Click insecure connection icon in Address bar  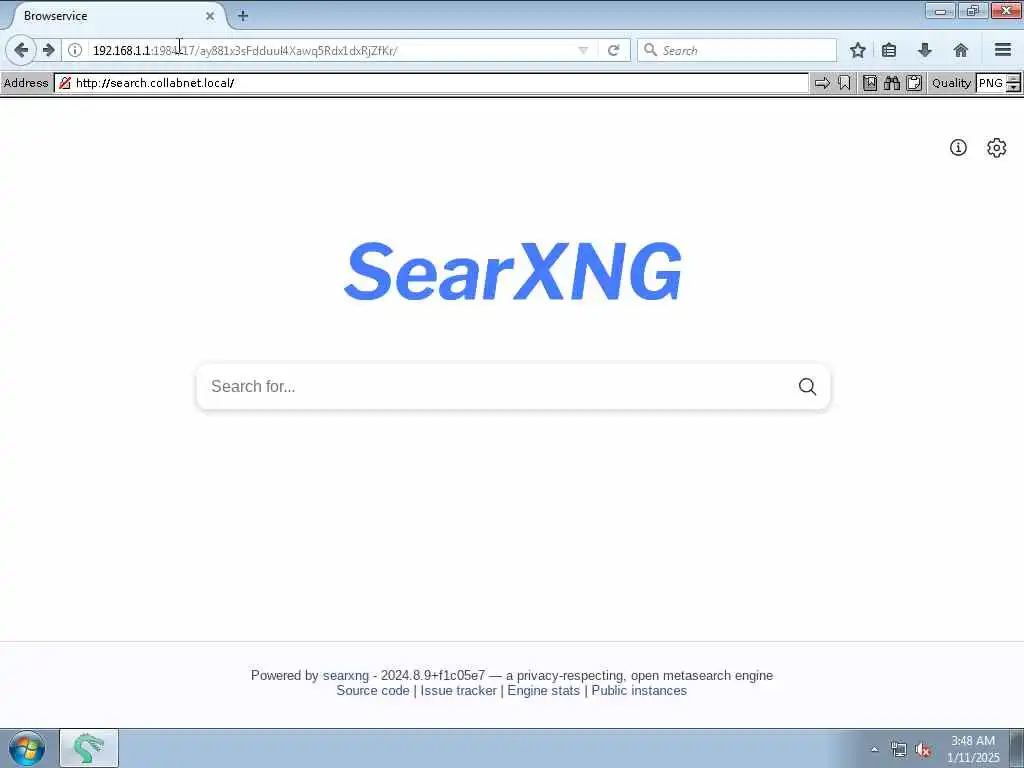(x=65, y=83)
